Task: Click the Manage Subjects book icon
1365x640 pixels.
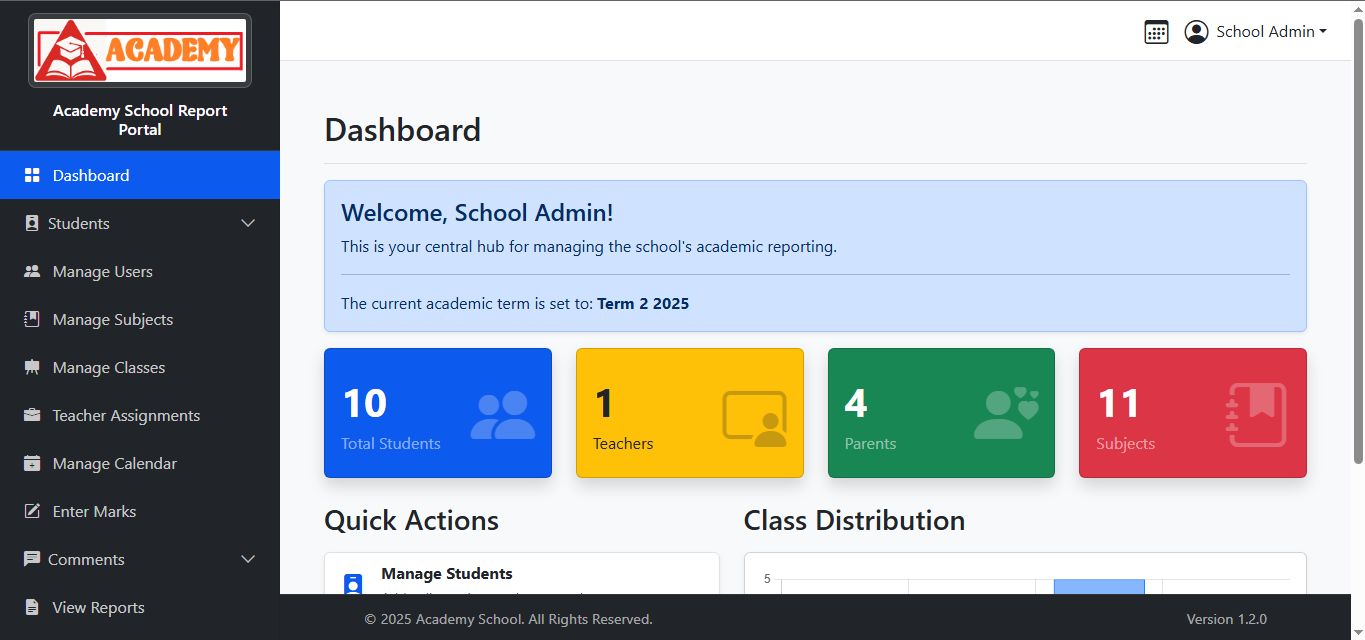Action: [x=32, y=319]
